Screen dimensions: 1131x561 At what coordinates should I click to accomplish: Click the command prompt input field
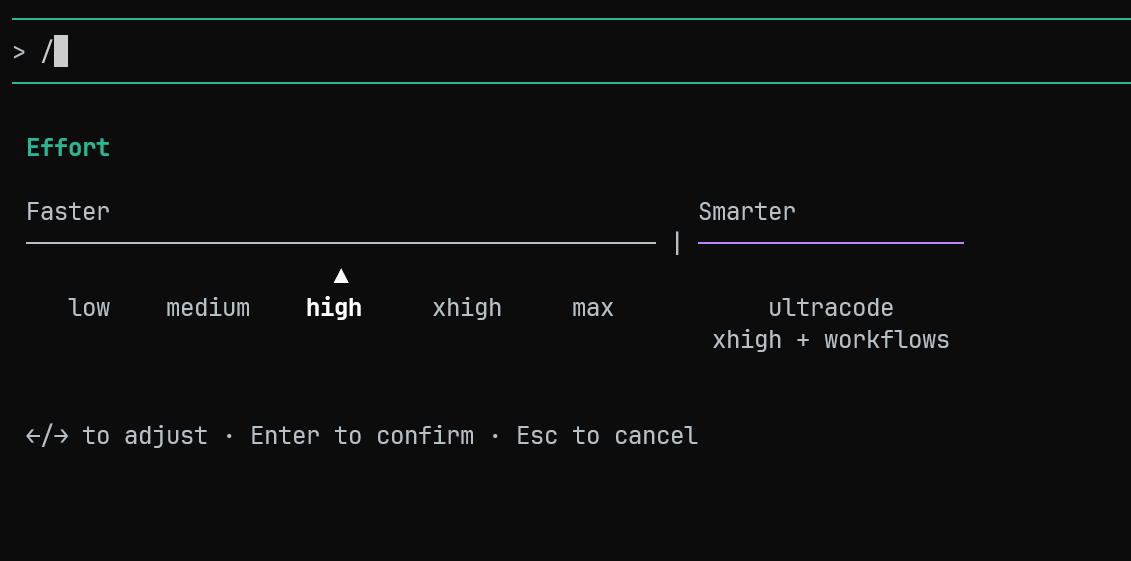[571, 51]
